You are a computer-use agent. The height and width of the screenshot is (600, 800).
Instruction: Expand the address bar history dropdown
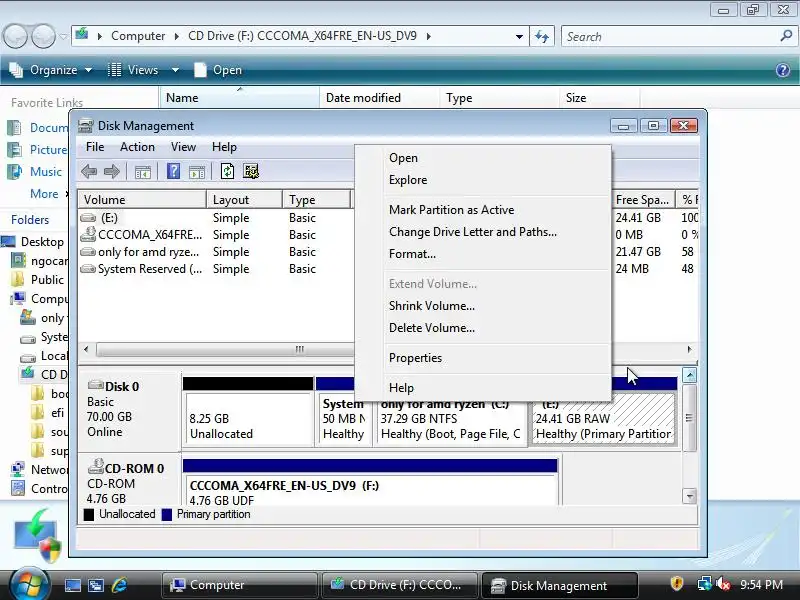coord(519,36)
